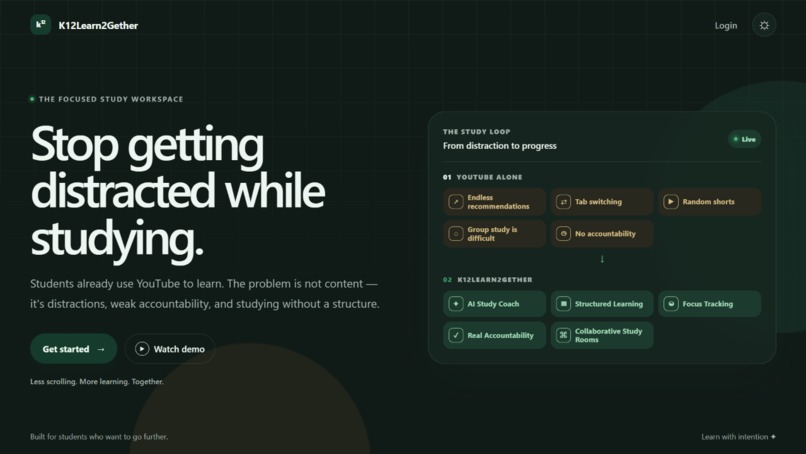806x454 pixels.
Task: Click the arrow in Get started button
Action: (101, 349)
